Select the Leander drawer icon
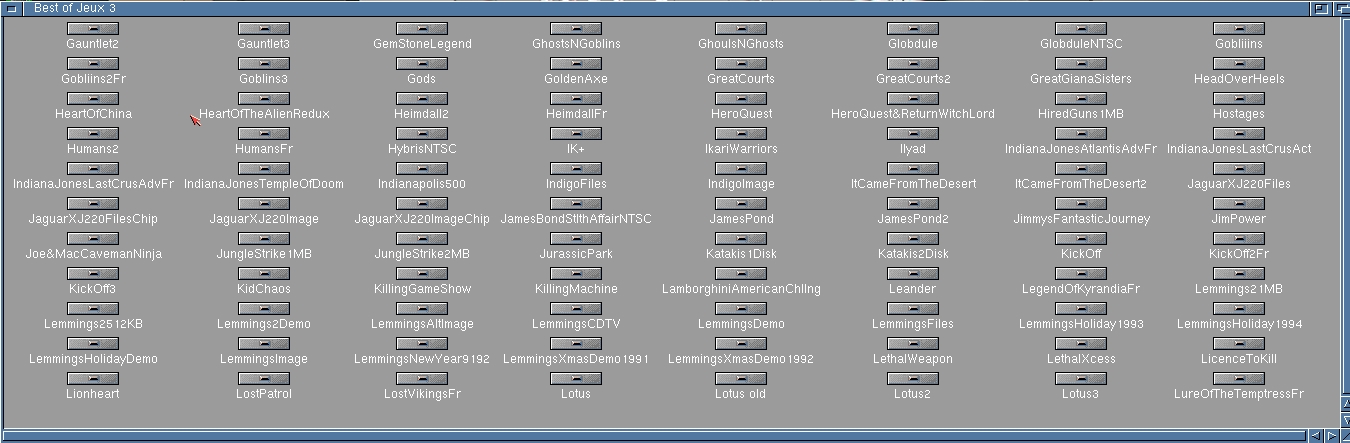Image resolution: width=1350 pixels, height=443 pixels. point(913,274)
